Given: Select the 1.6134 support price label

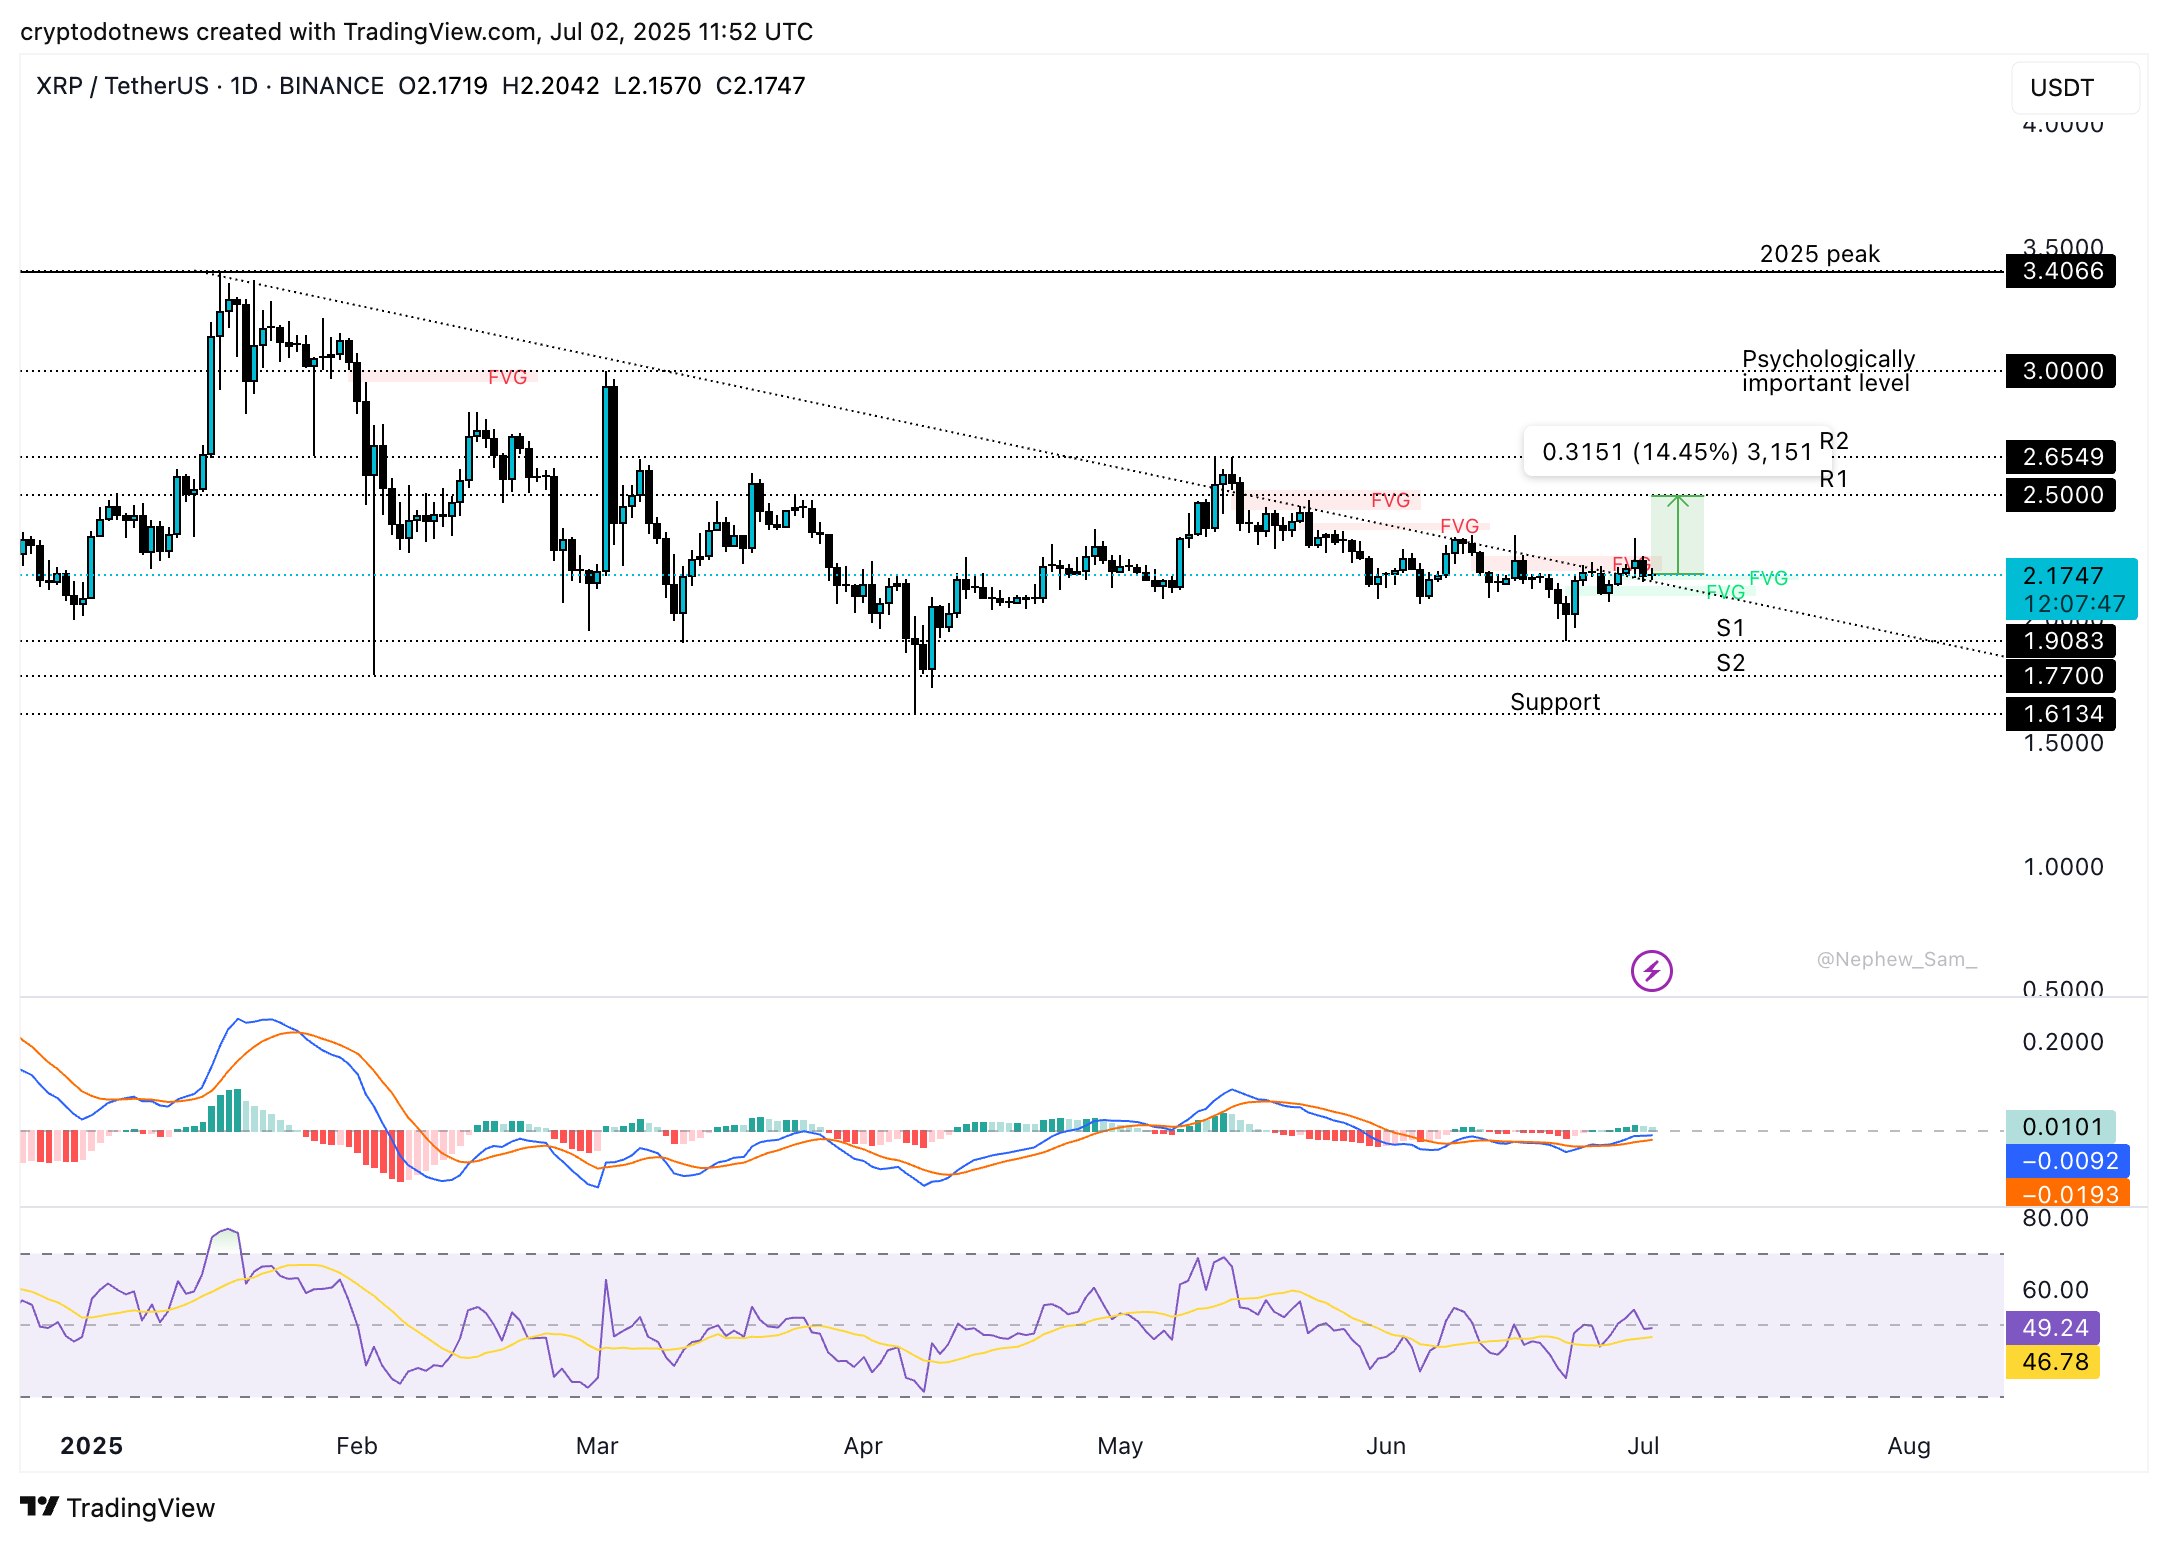Looking at the screenshot, I should pos(2061,714).
